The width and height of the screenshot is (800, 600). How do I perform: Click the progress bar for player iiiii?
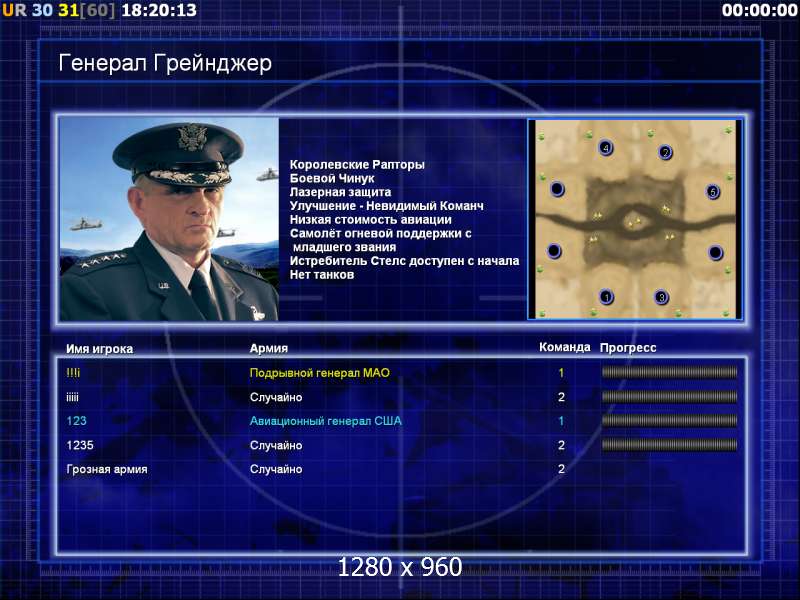pyautogui.click(x=669, y=396)
